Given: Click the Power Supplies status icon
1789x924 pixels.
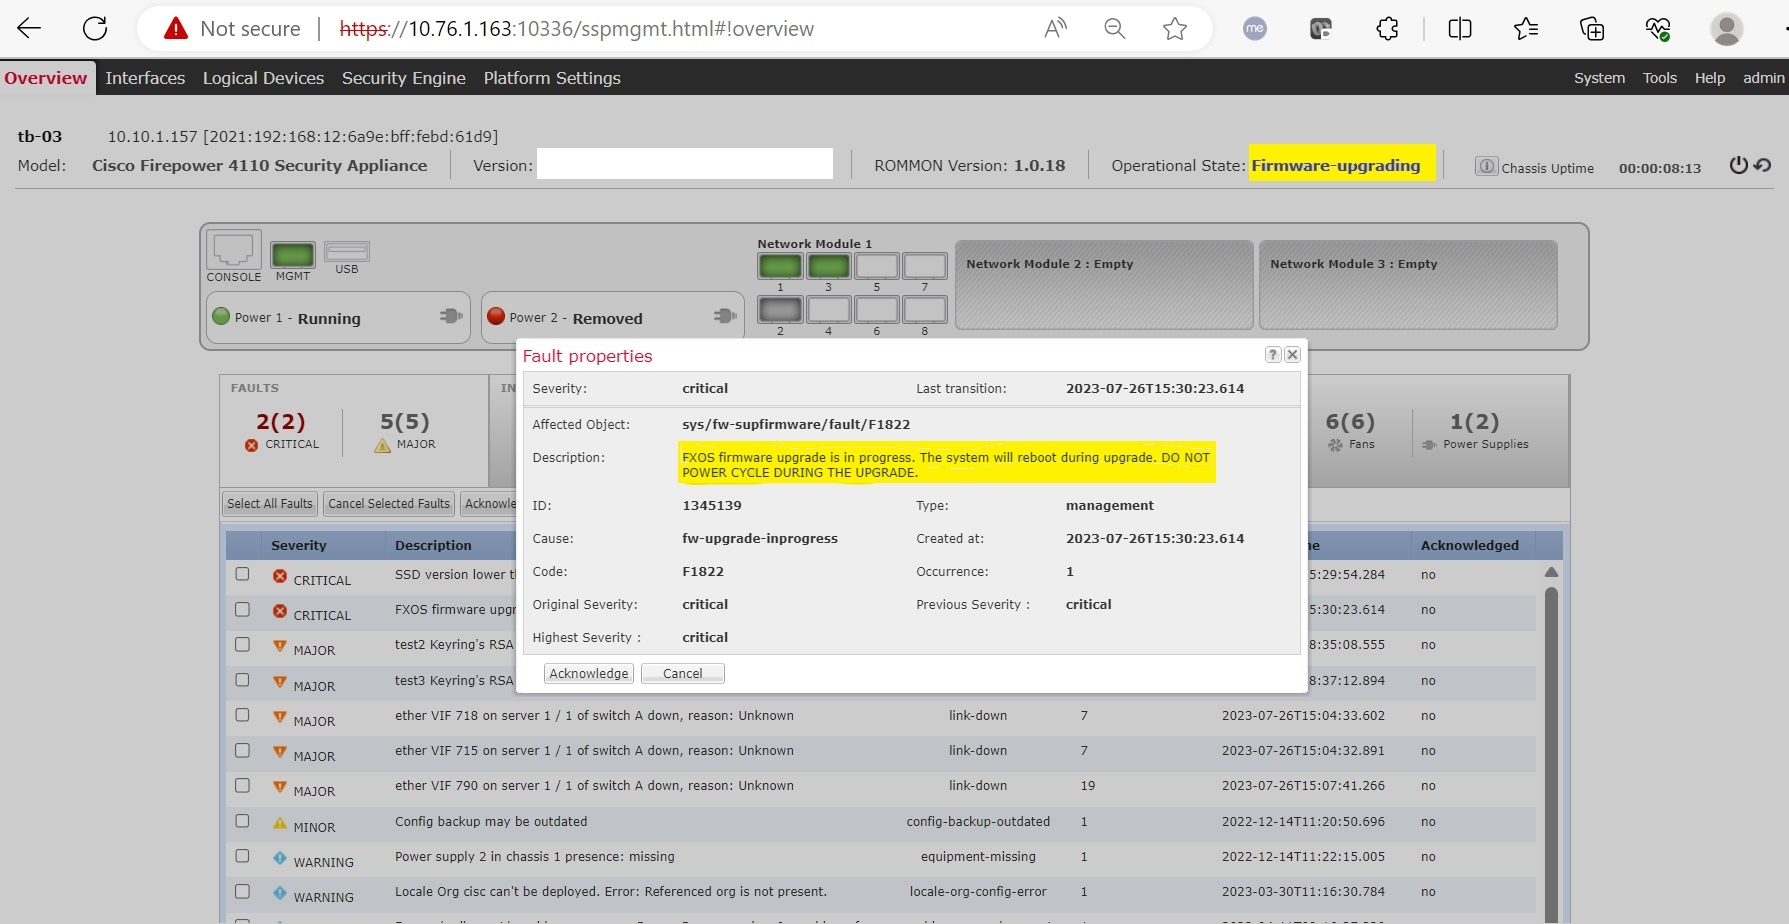Looking at the screenshot, I should 1430,444.
